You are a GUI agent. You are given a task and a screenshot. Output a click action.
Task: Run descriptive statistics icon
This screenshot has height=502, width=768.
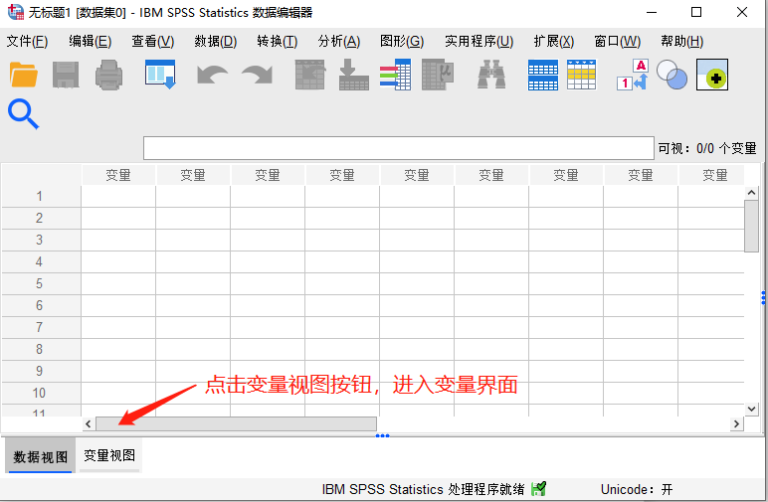pyautogui.click(x=437, y=75)
